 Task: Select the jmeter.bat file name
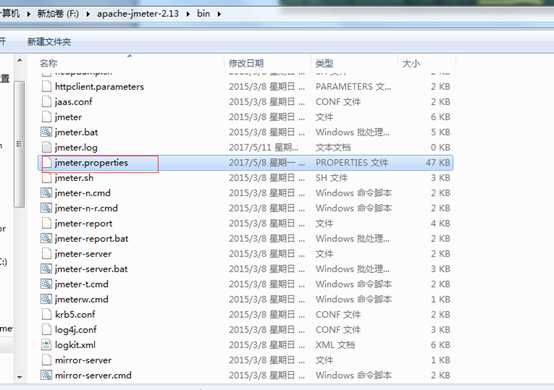[76, 132]
